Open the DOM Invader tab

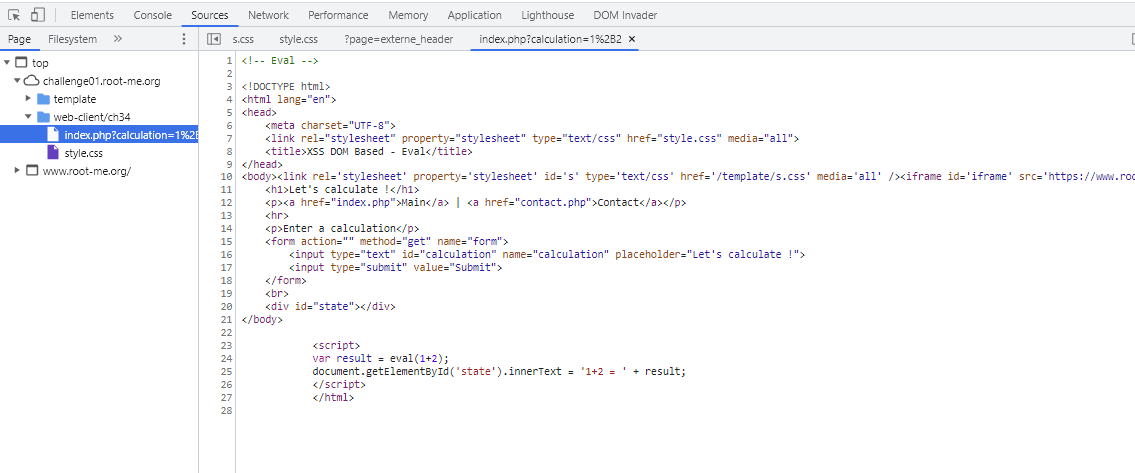tap(625, 15)
